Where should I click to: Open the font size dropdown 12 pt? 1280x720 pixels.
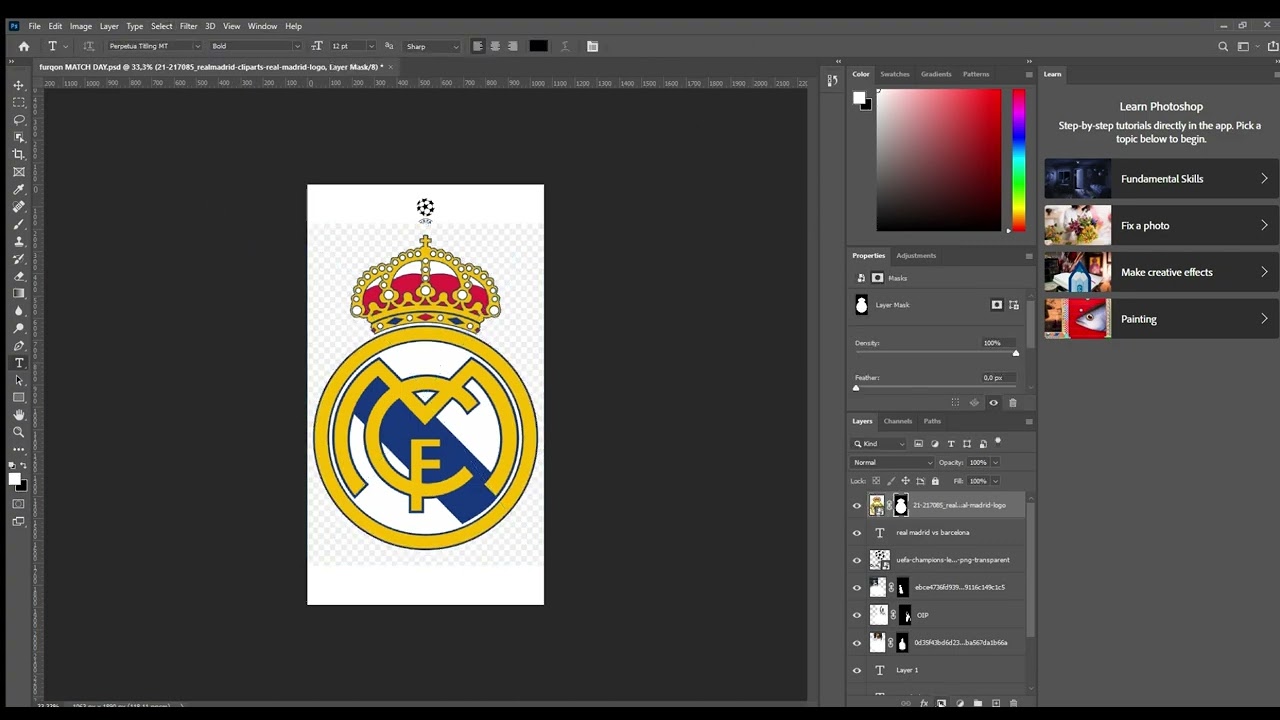[371, 46]
